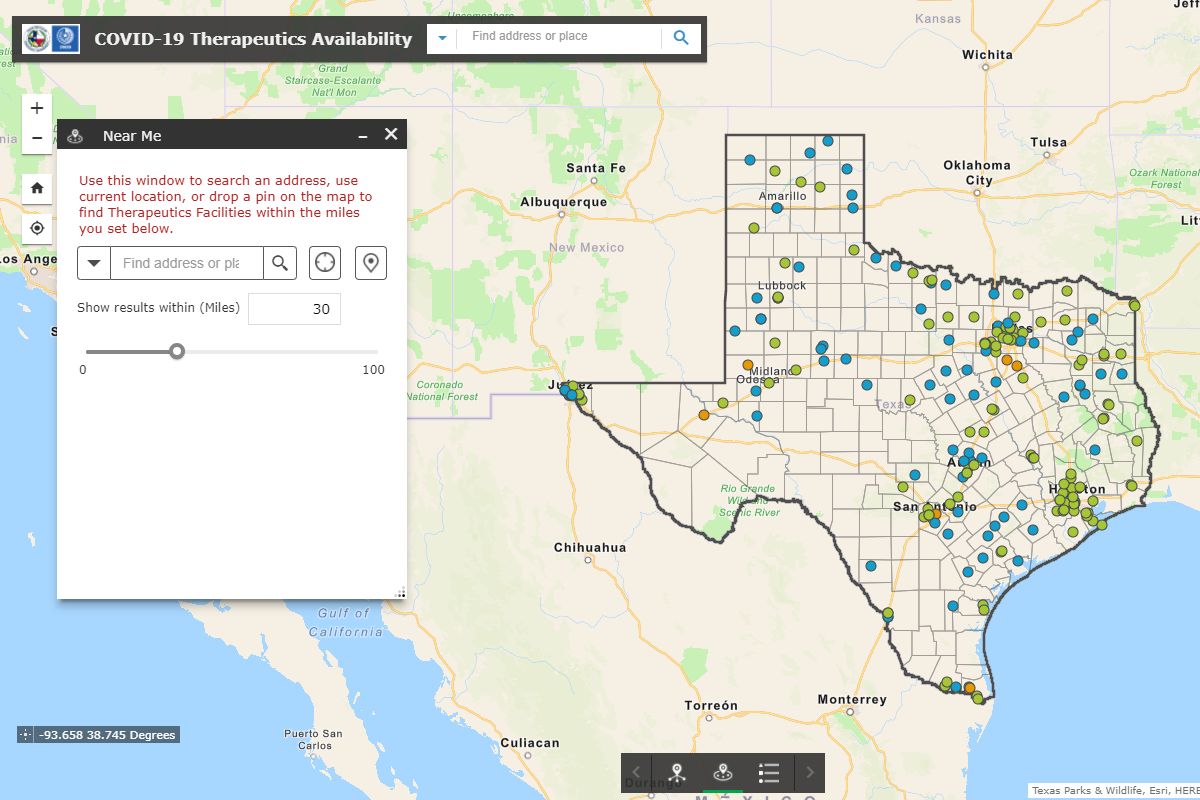Zoom out of the map
Screen dimensions: 1200x800
click(x=37, y=138)
